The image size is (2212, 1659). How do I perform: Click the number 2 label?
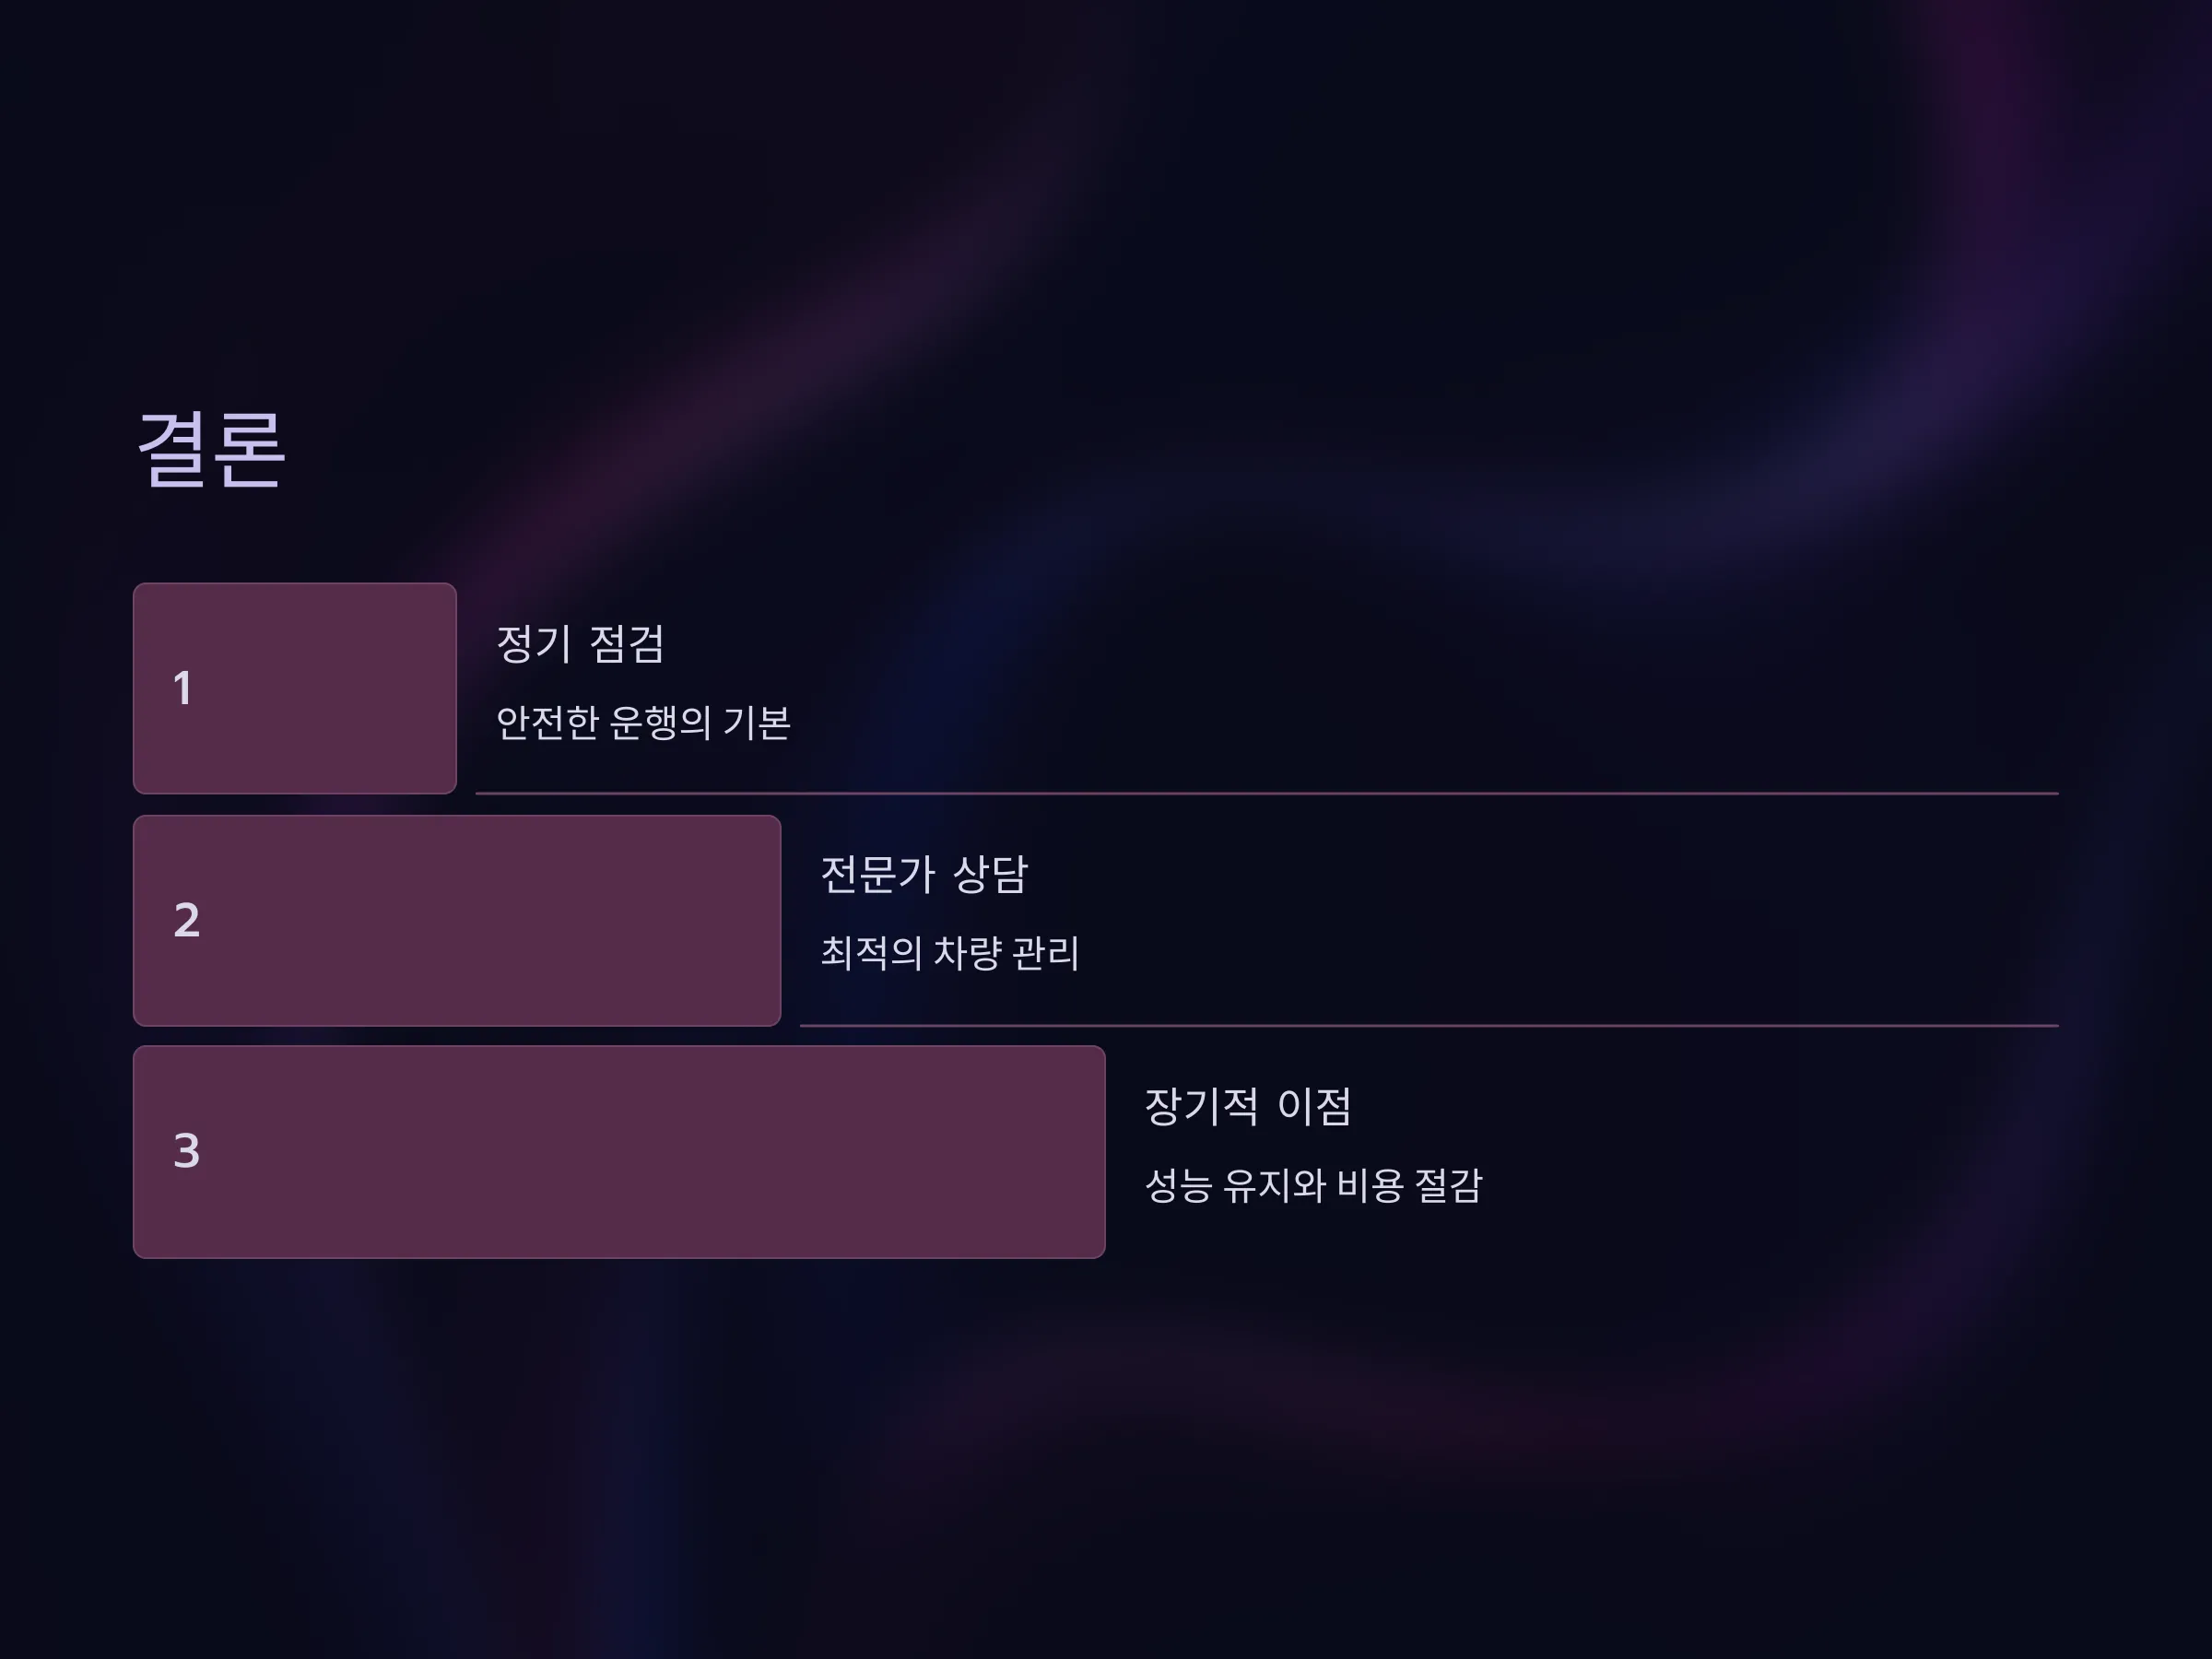[186, 920]
